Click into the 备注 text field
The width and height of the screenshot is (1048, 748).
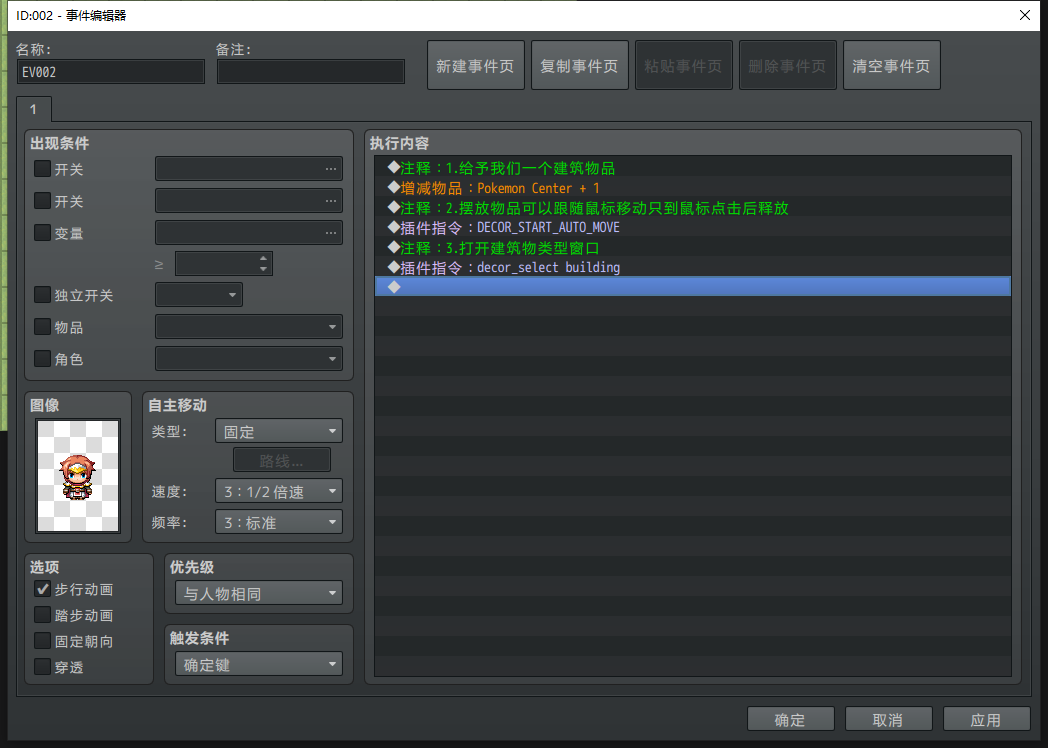tap(311, 72)
